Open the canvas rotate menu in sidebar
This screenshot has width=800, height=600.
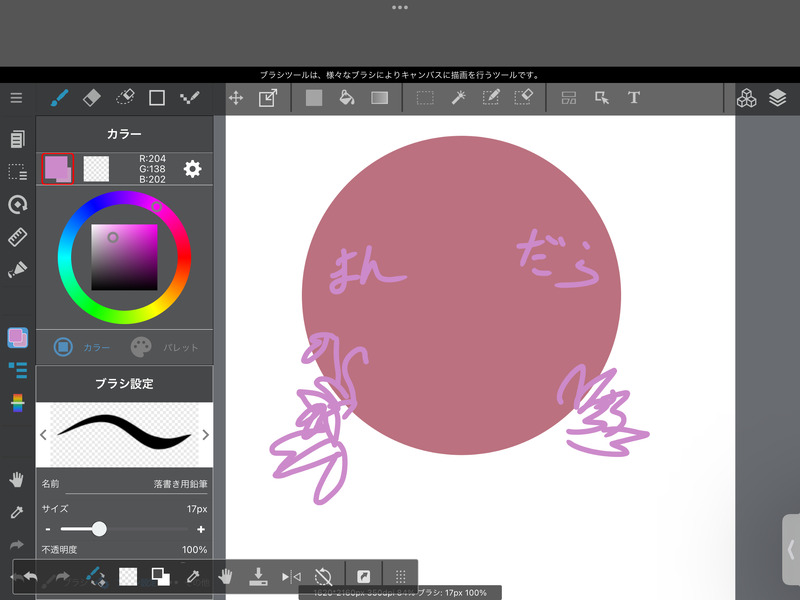[x=18, y=205]
